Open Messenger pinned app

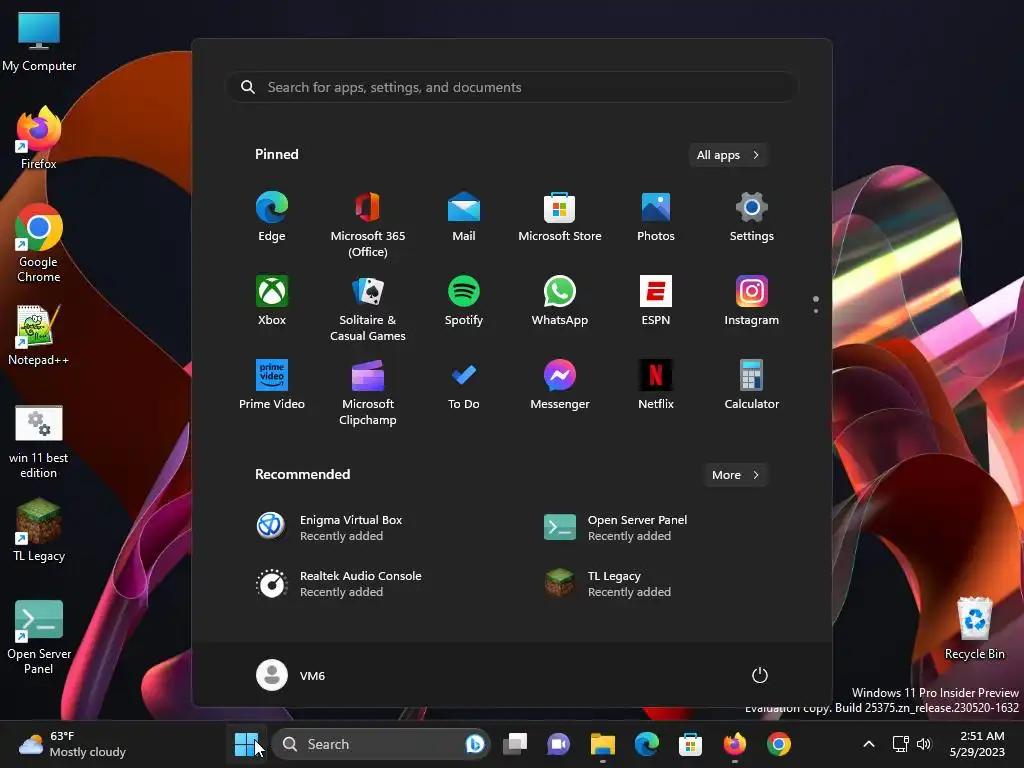[560, 385]
